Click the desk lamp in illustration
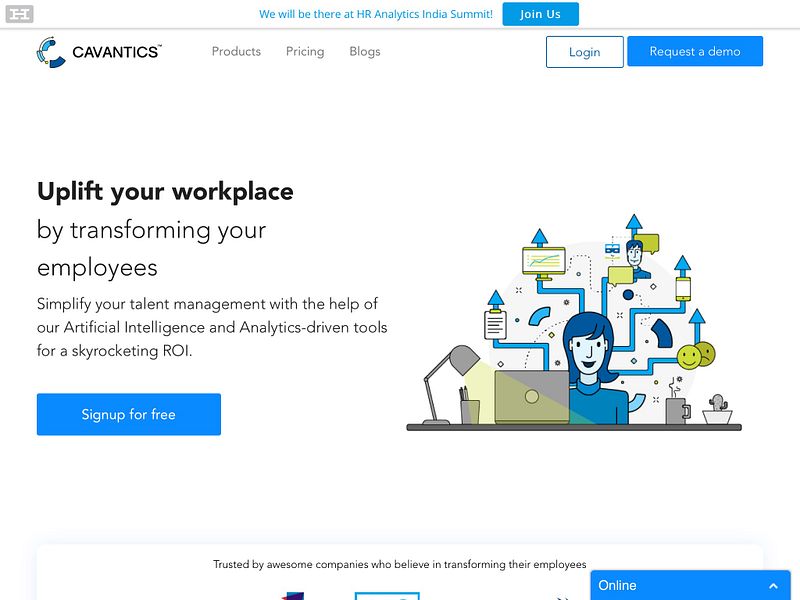Screen dimensions: 800x600 pyautogui.click(x=450, y=385)
